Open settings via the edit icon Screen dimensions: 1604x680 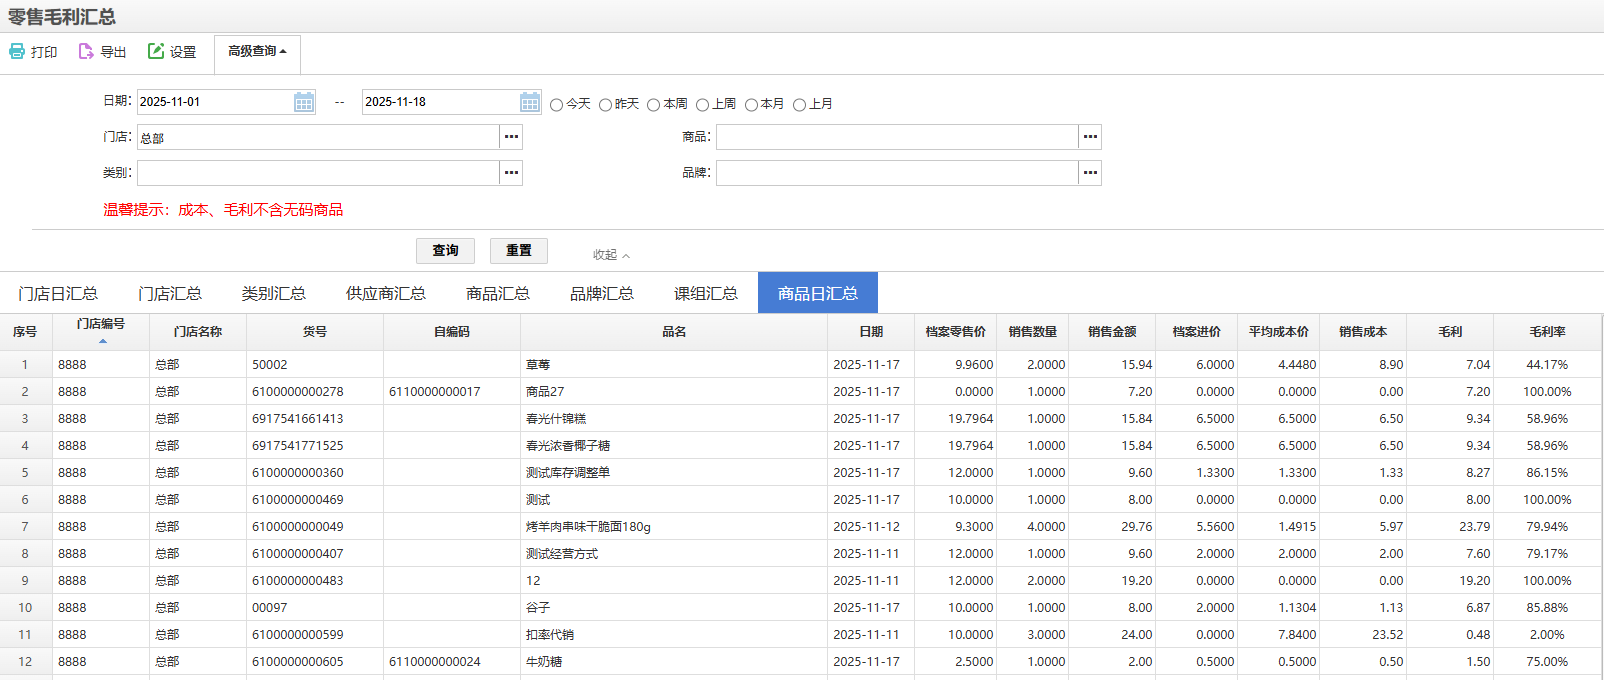pos(156,51)
